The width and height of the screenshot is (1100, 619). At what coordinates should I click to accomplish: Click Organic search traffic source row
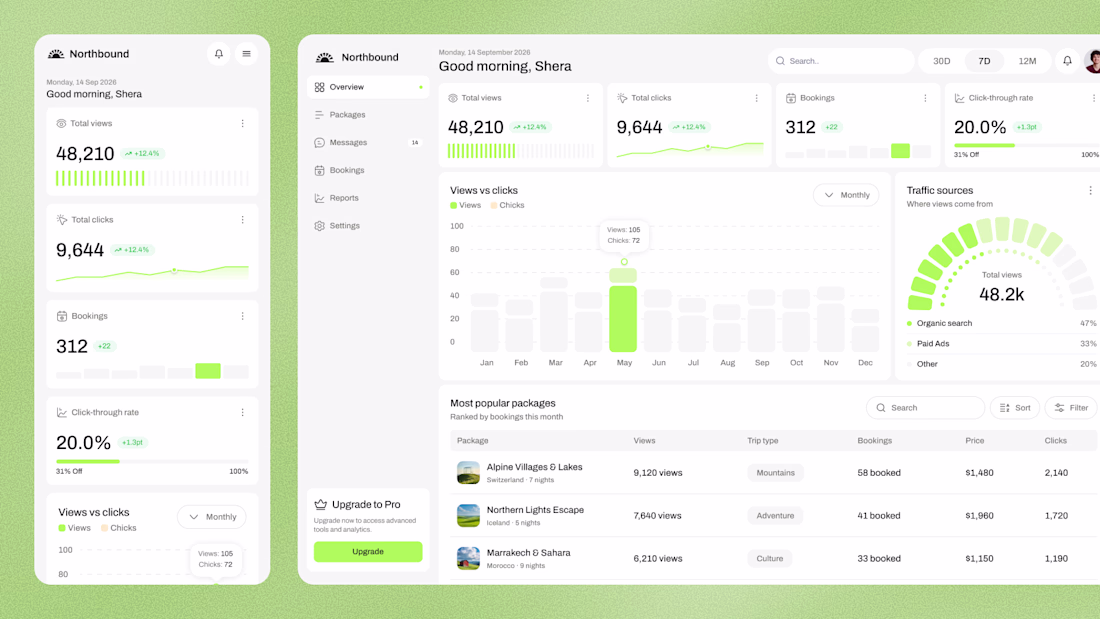(x=1001, y=324)
